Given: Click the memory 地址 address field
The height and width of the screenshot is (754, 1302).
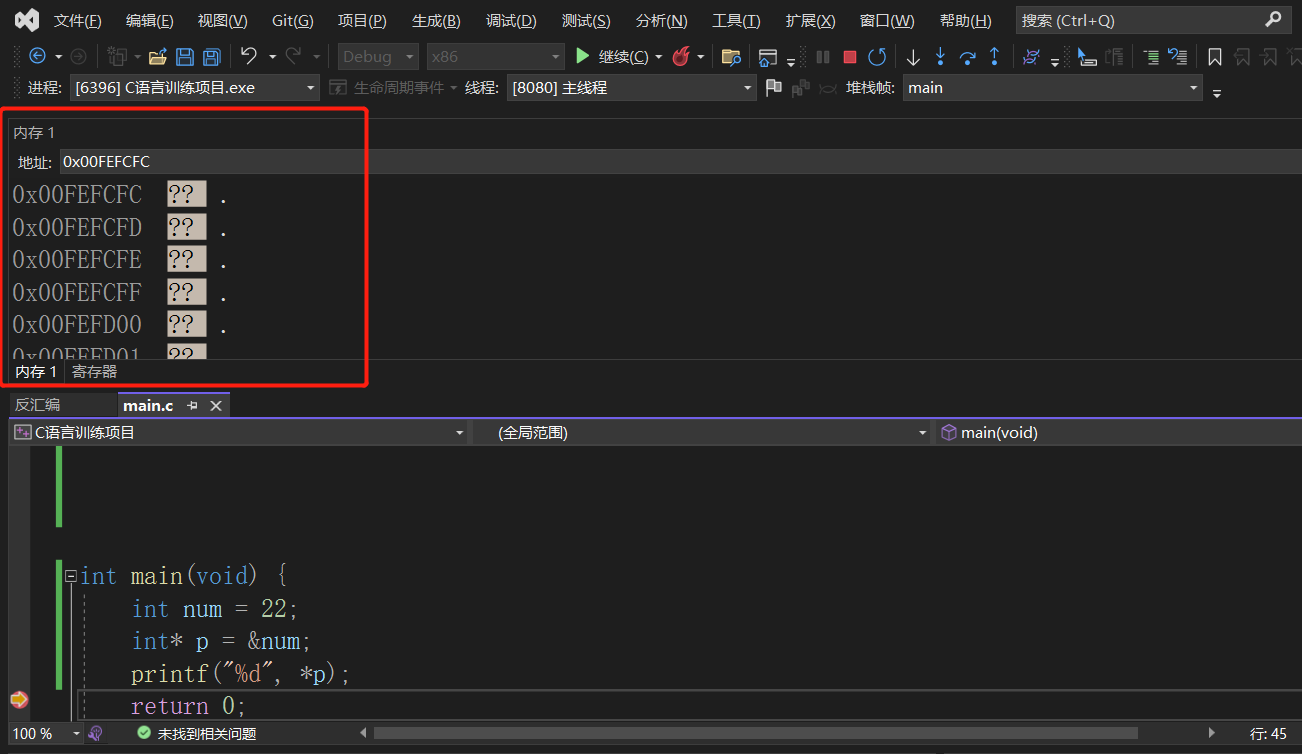Looking at the screenshot, I should pos(680,161).
